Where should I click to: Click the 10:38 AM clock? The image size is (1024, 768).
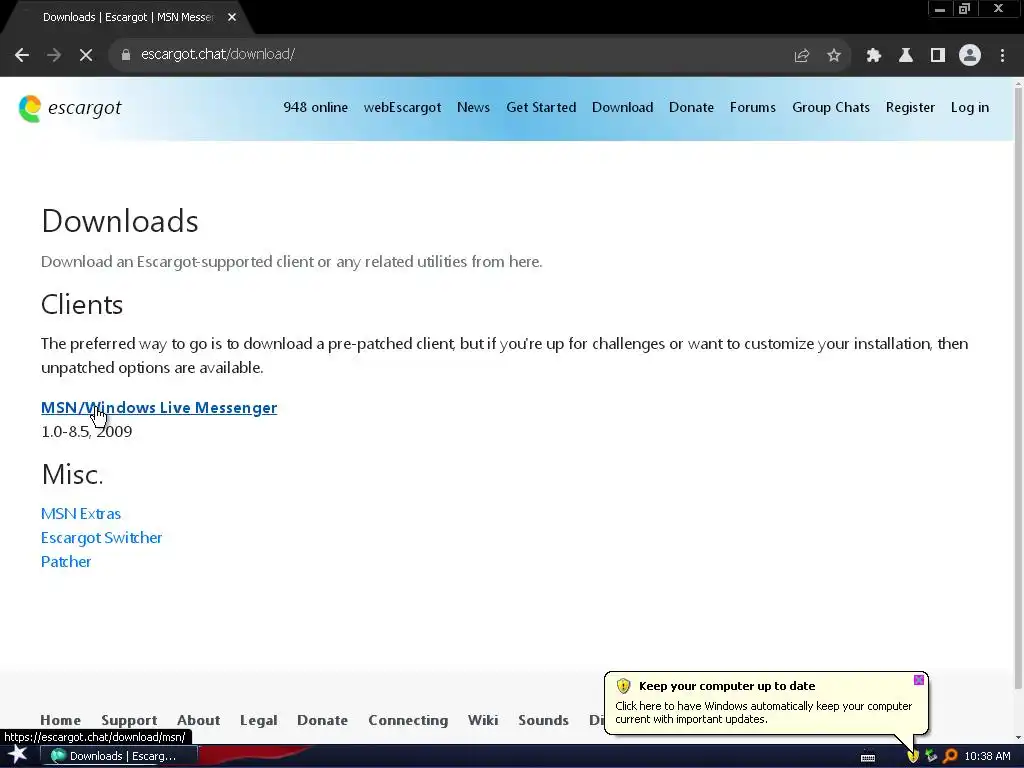click(987, 756)
